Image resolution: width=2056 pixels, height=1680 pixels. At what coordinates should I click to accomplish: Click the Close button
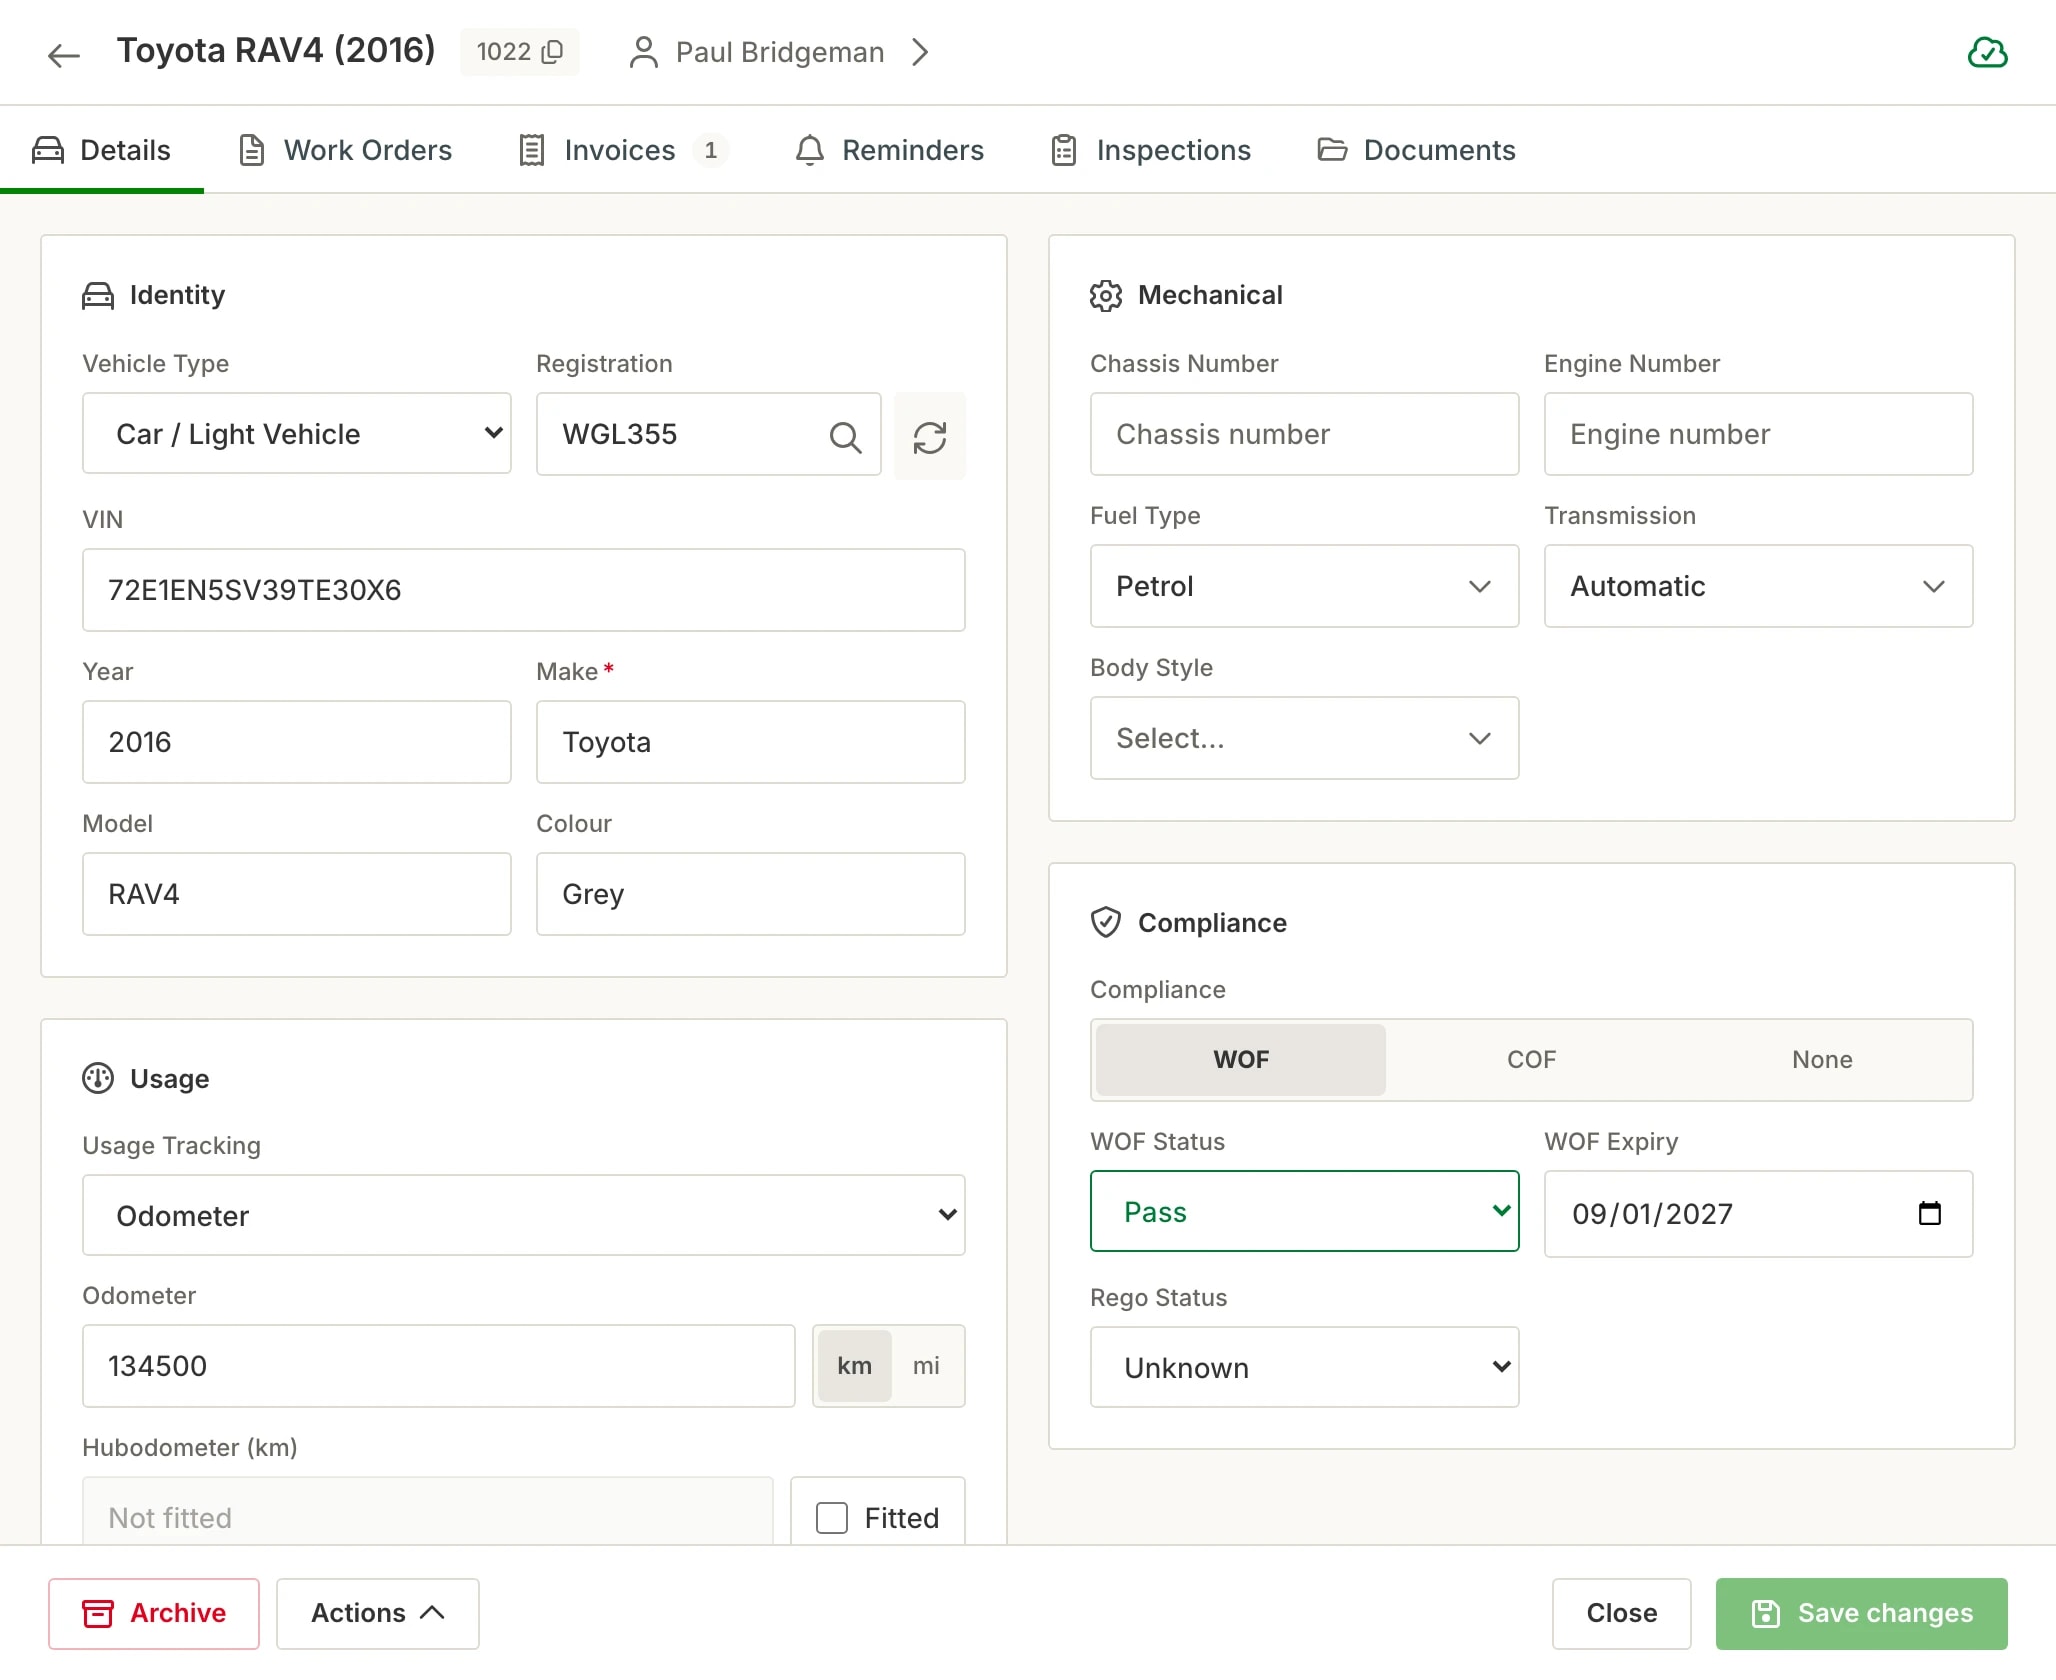tap(1621, 1613)
